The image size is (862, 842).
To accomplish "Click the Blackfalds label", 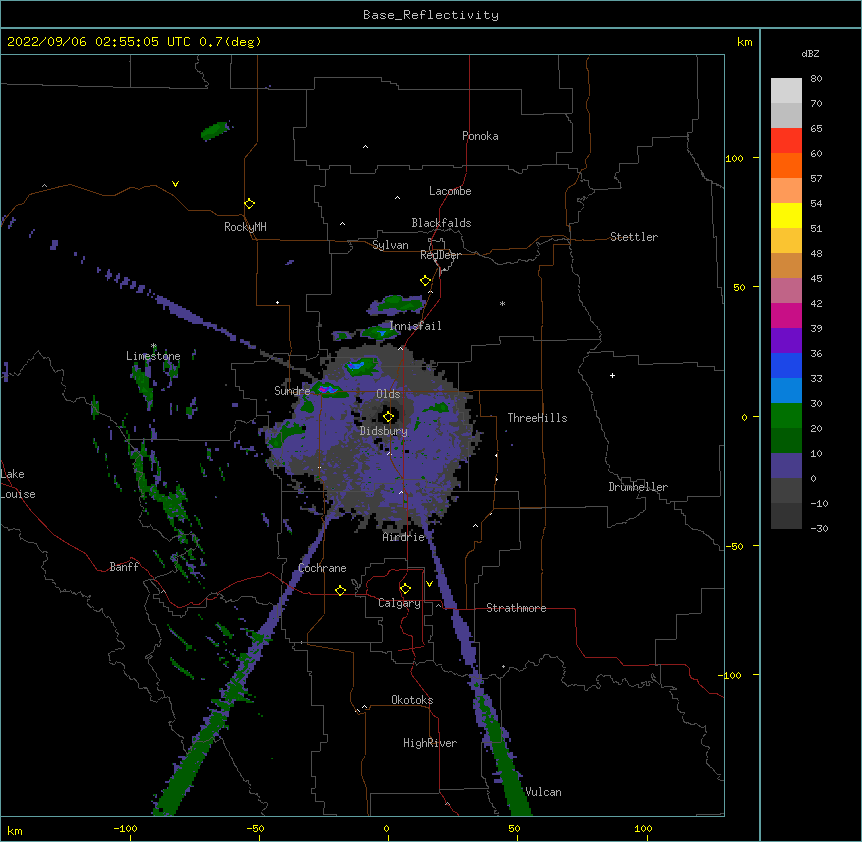I will [441, 223].
